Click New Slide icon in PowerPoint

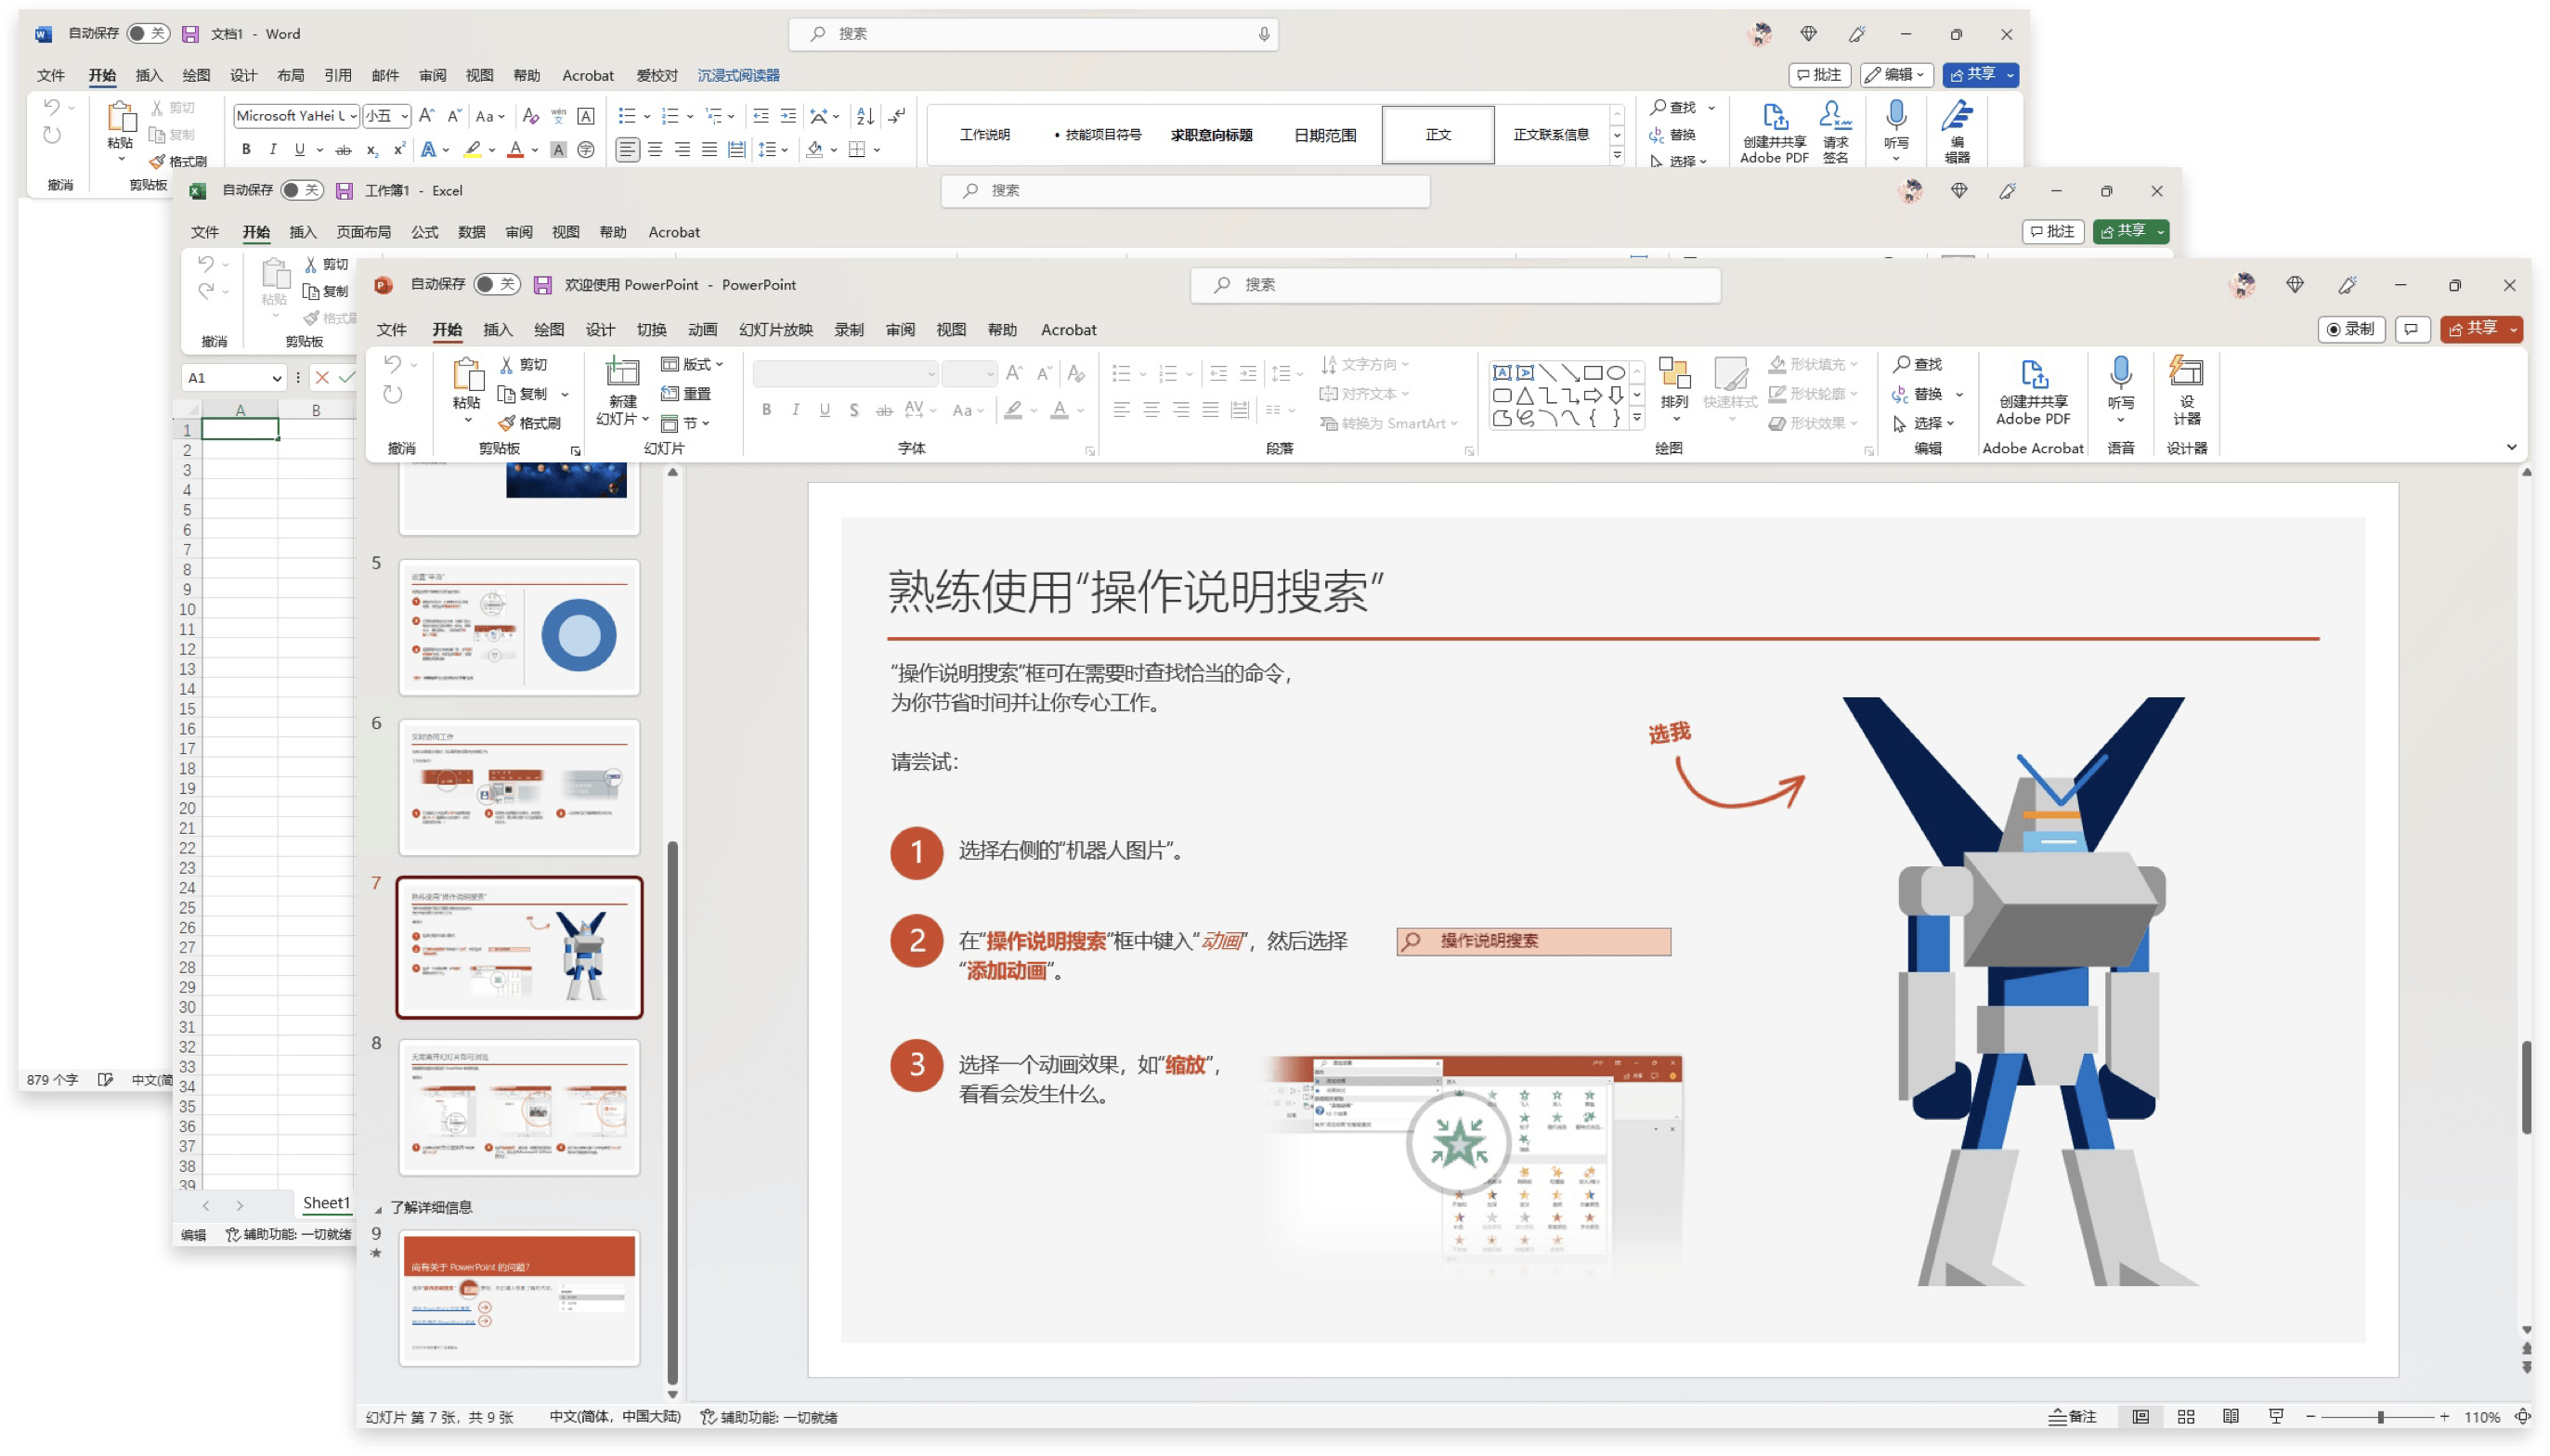click(622, 373)
